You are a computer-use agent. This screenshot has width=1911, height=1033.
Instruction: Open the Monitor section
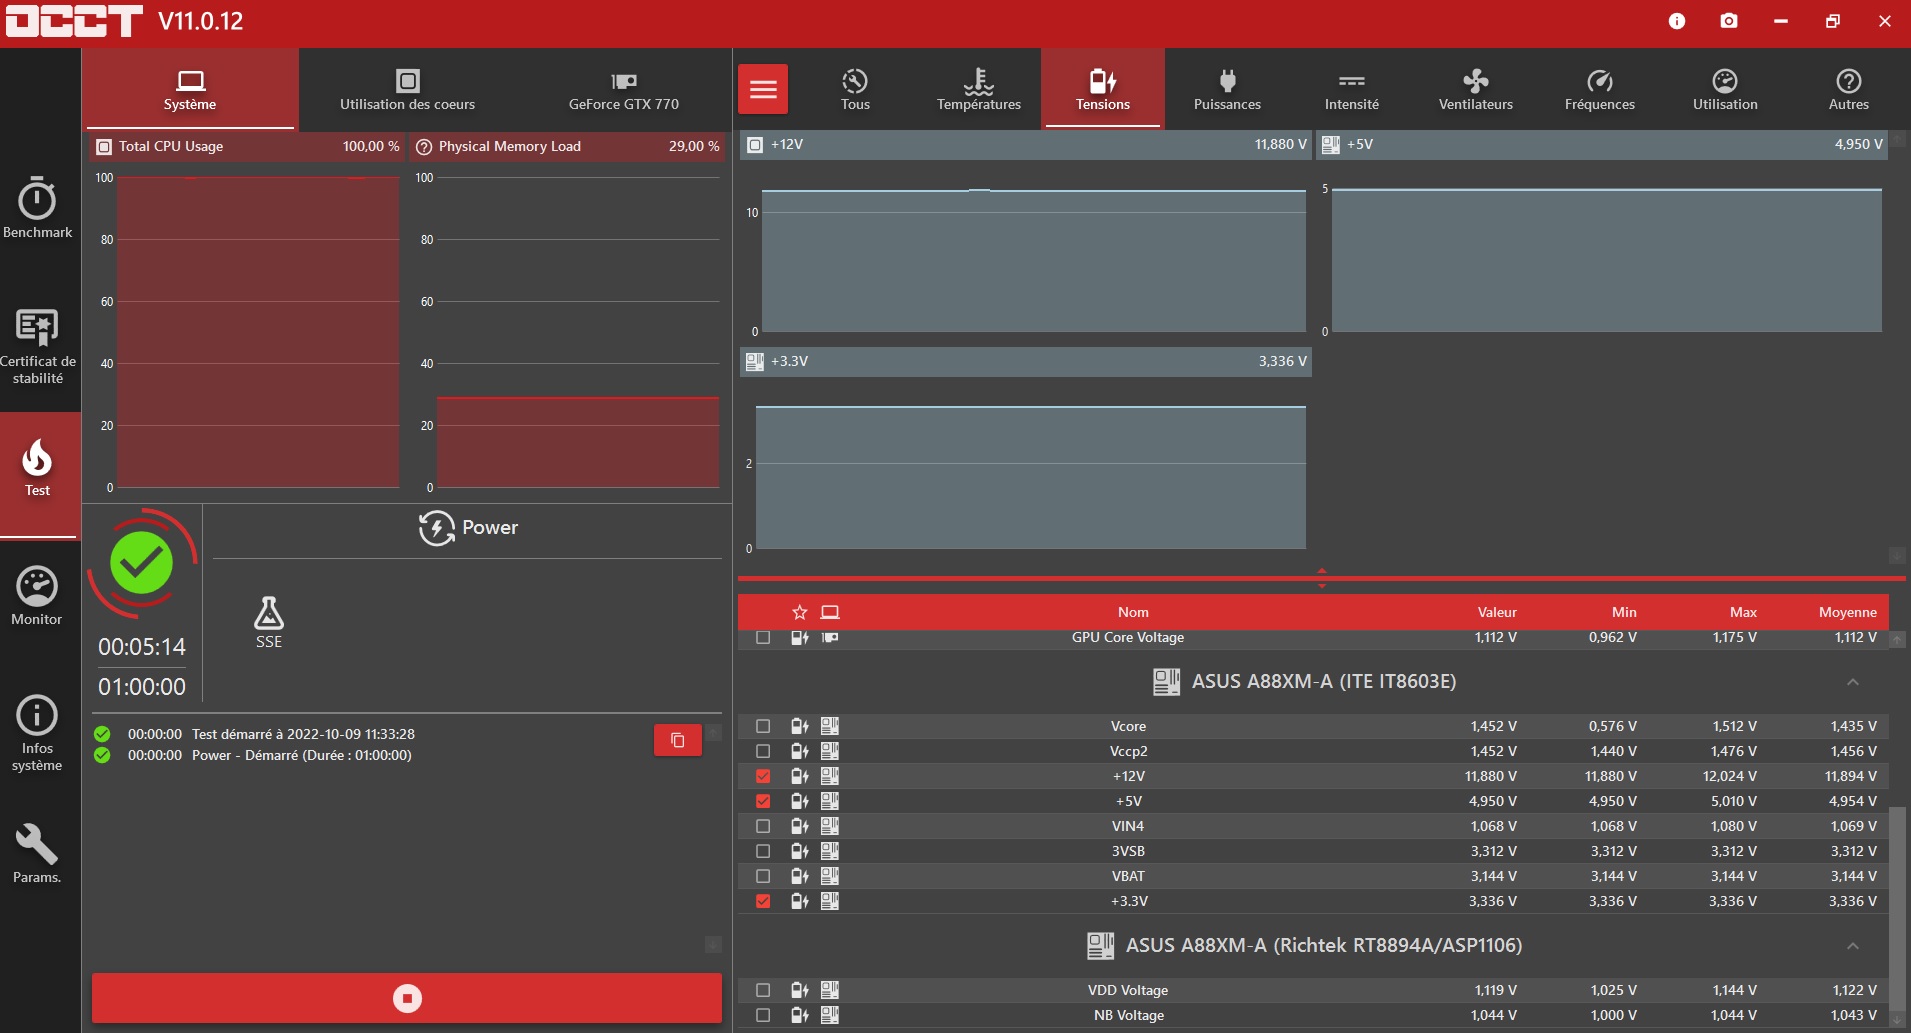click(x=37, y=596)
